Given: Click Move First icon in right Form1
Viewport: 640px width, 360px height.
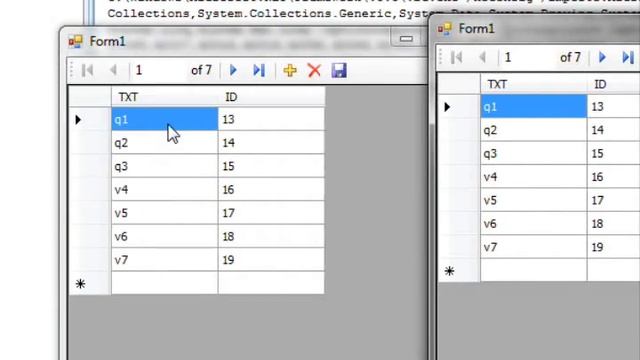Looking at the screenshot, I should point(456,58).
